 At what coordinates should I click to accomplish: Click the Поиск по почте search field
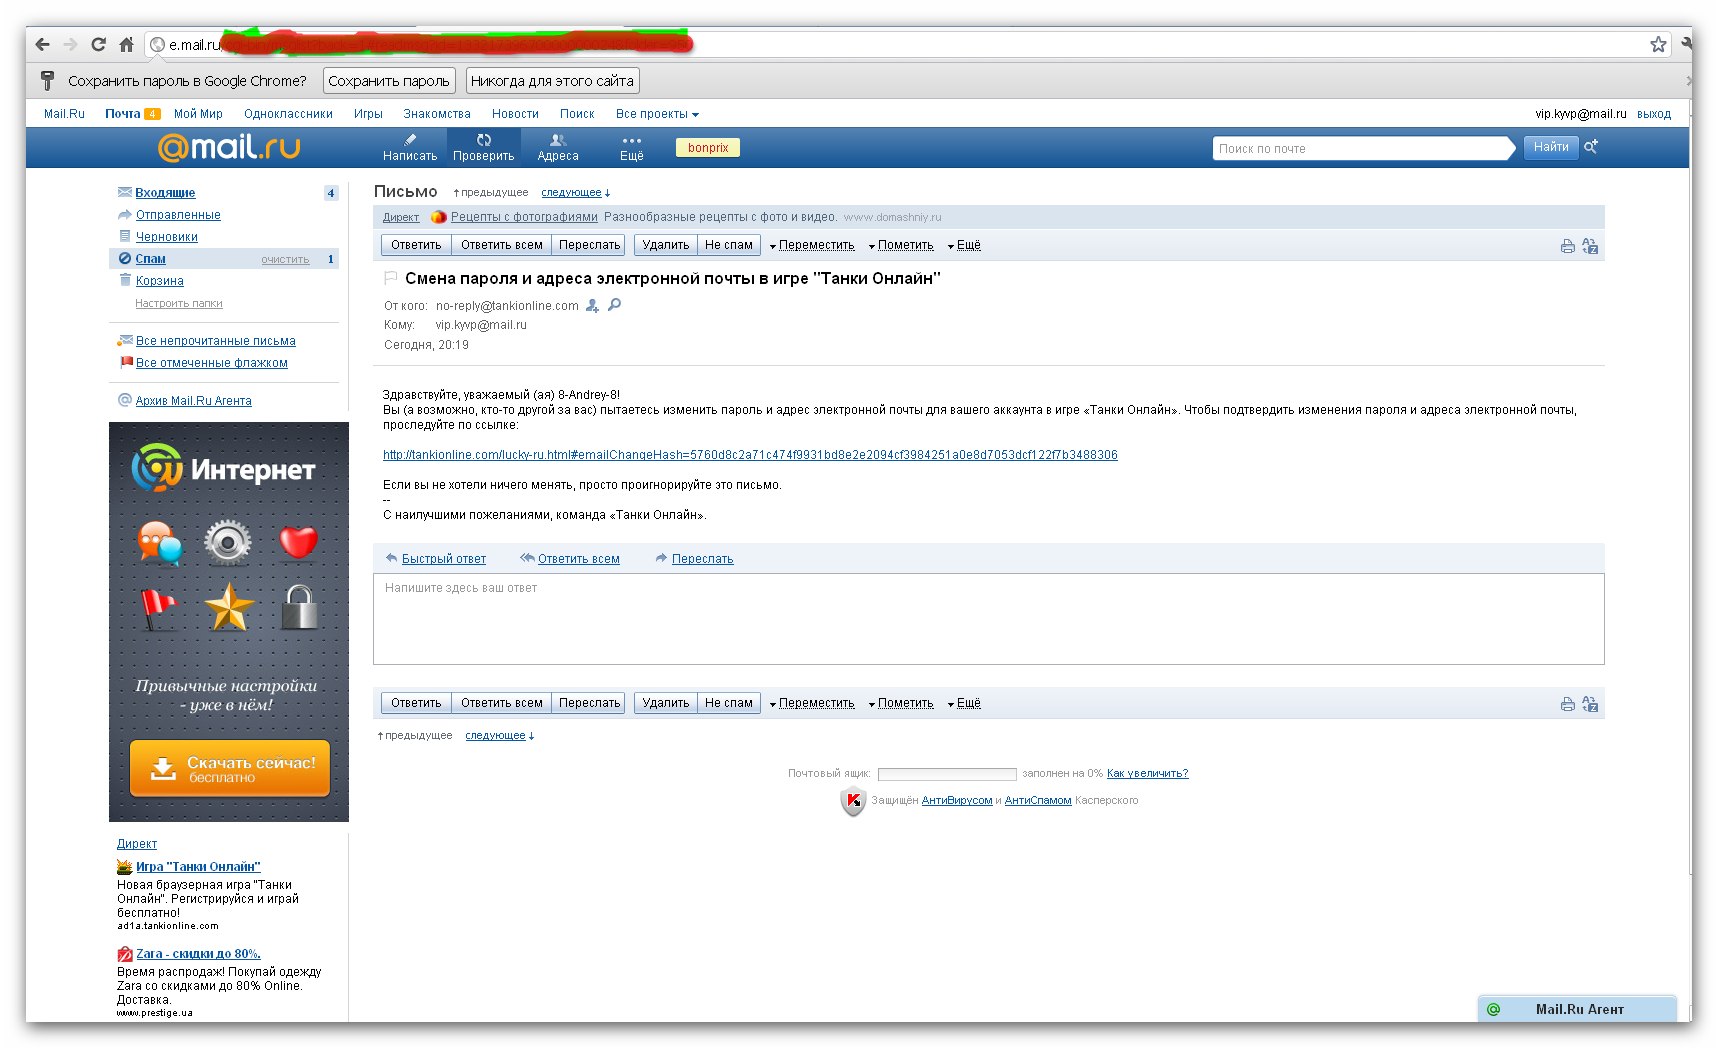pyautogui.click(x=1360, y=149)
